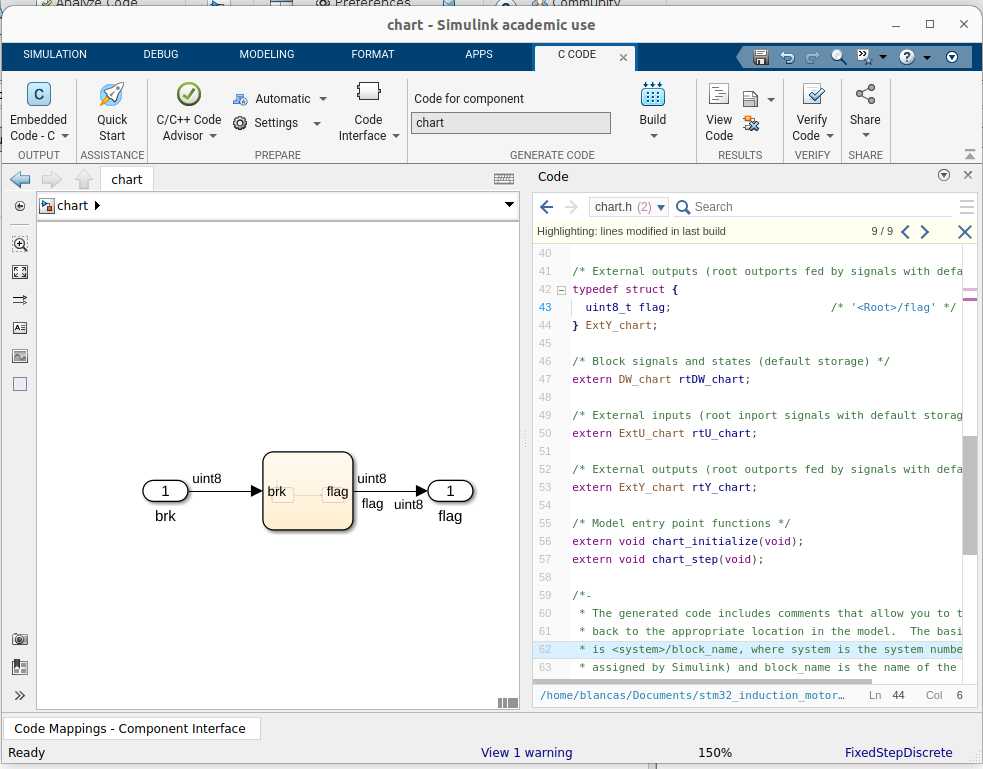Select the area rectangle tool
Image resolution: width=983 pixels, height=769 pixels.
(x=20, y=384)
